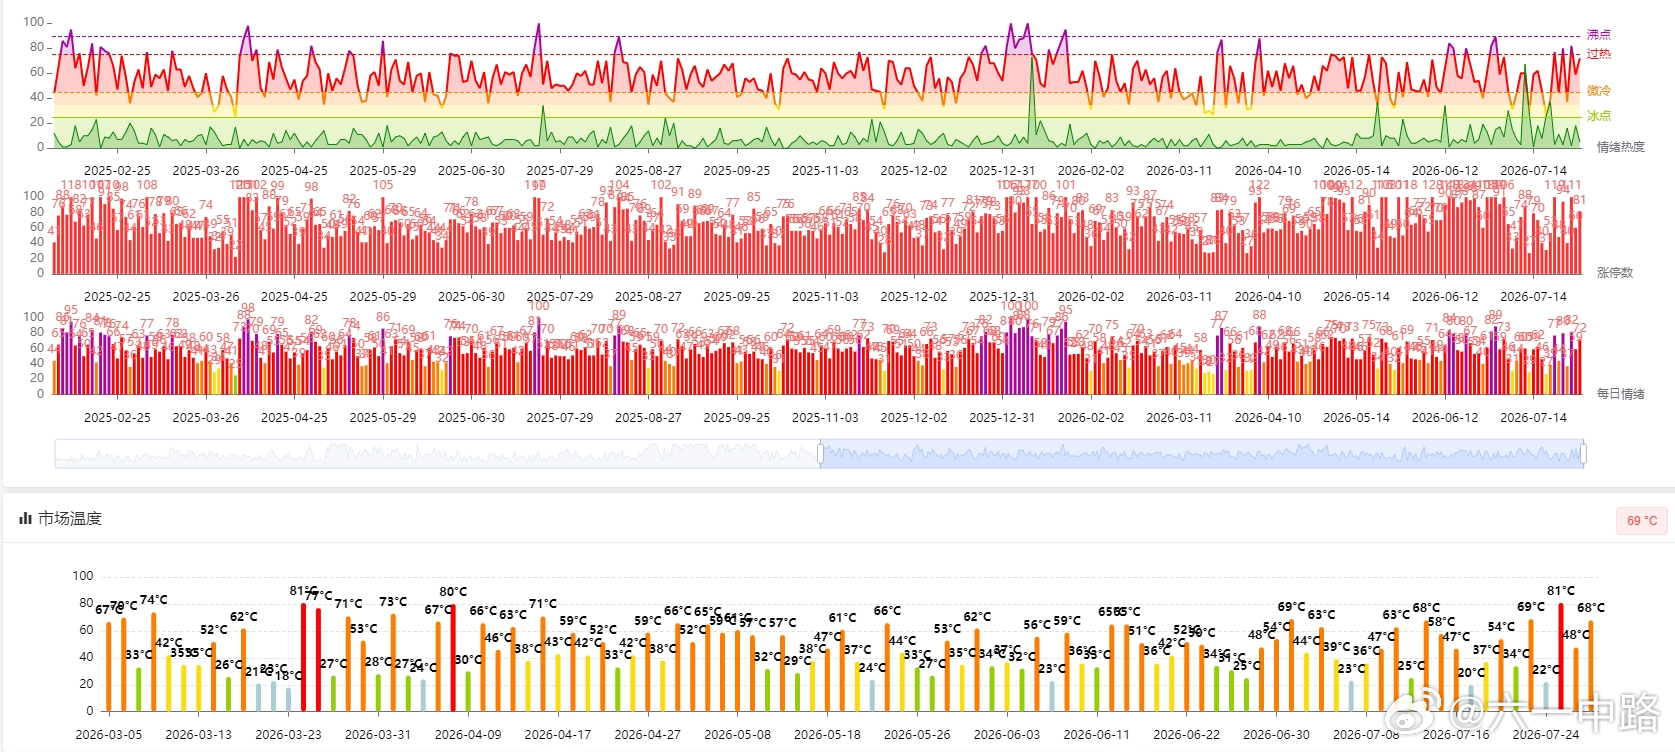
Task: Grab the left handle of the zoom slider
Action: [820, 454]
